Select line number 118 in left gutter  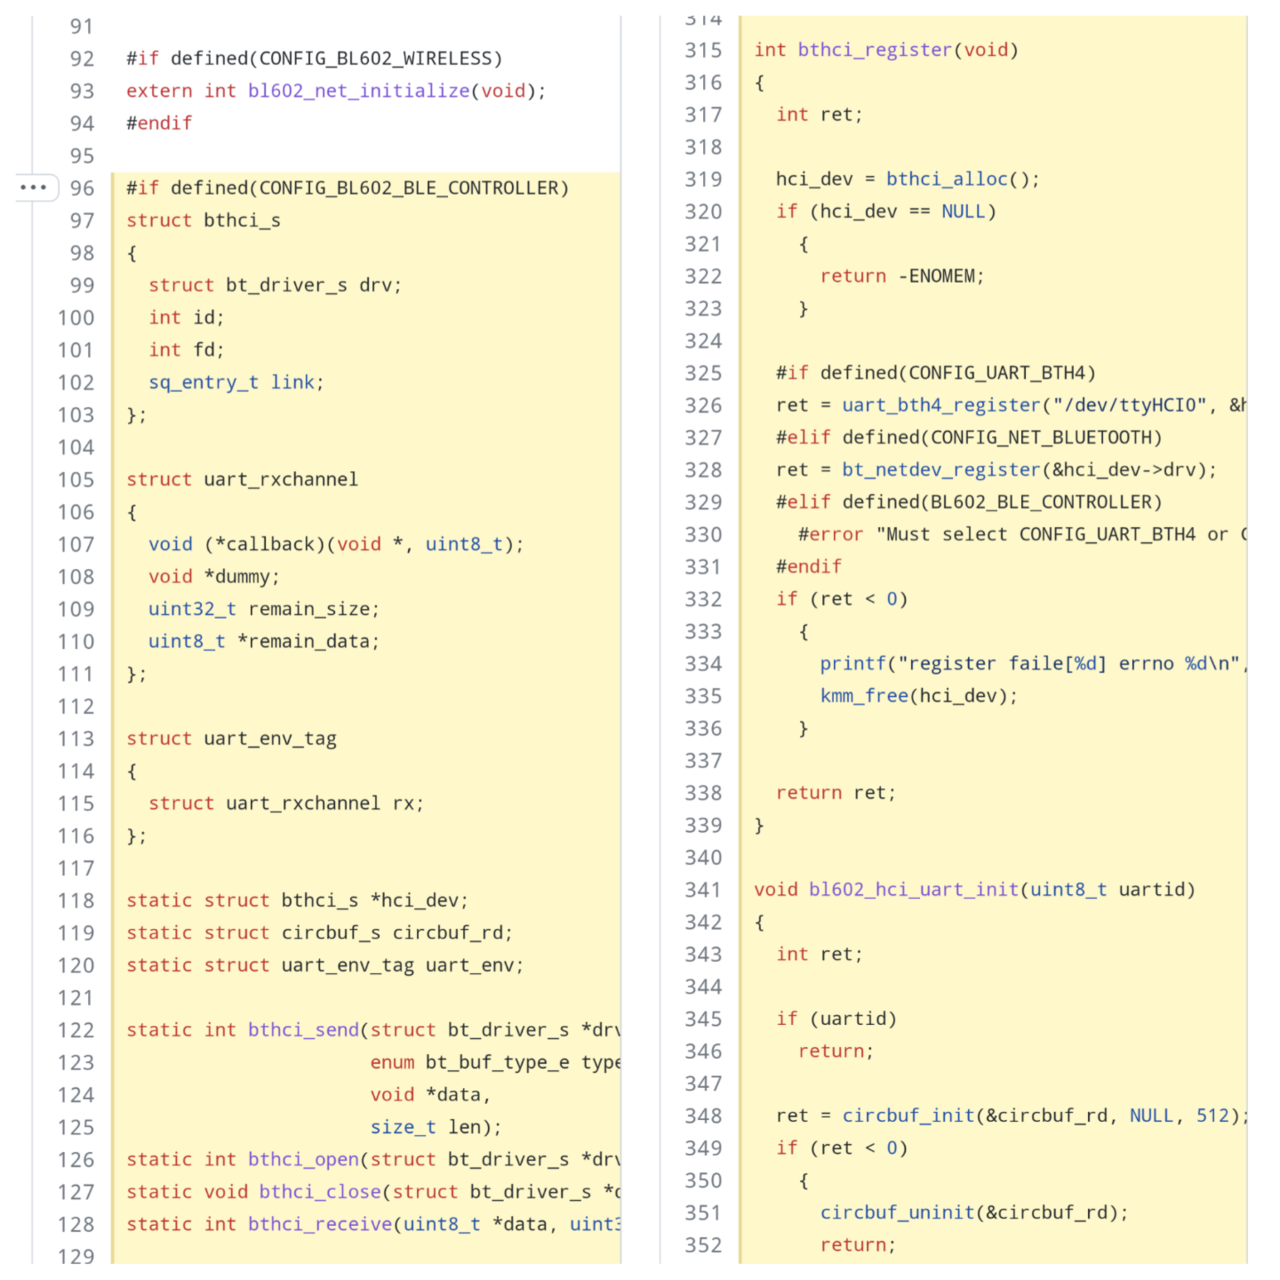(x=76, y=900)
